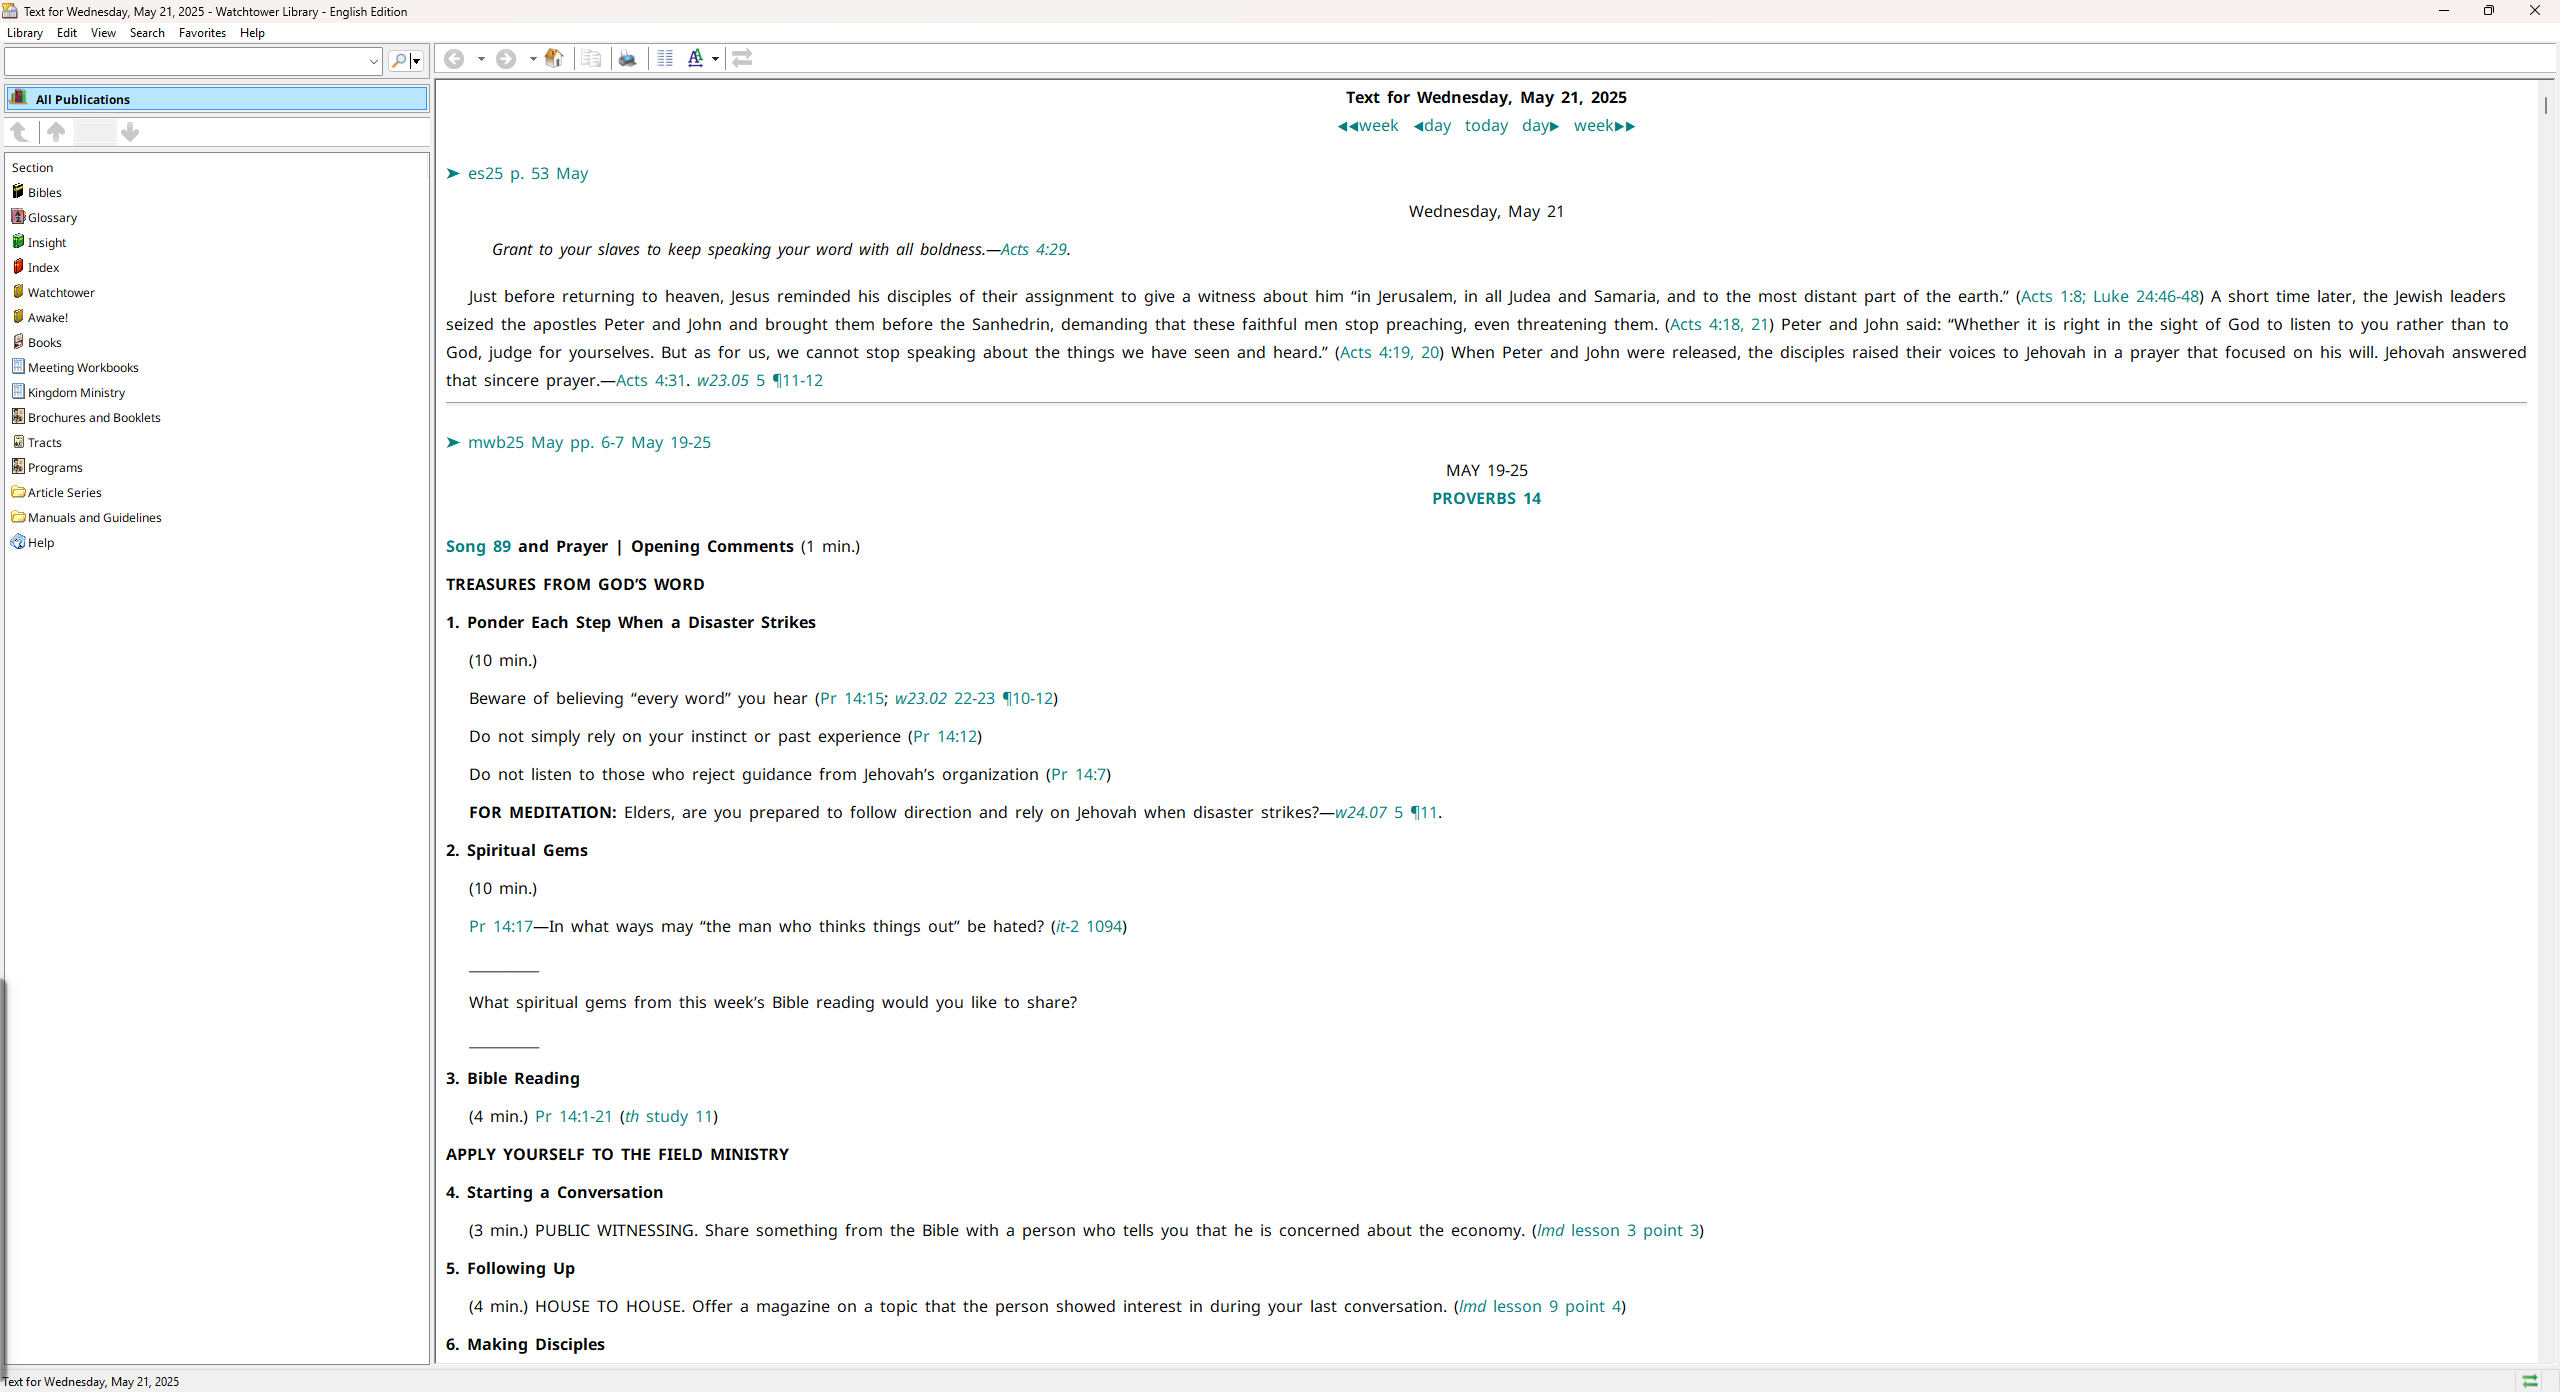Open the PROVERBS 14 link
Screen dimensions: 2560x1392
click(1486, 498)
